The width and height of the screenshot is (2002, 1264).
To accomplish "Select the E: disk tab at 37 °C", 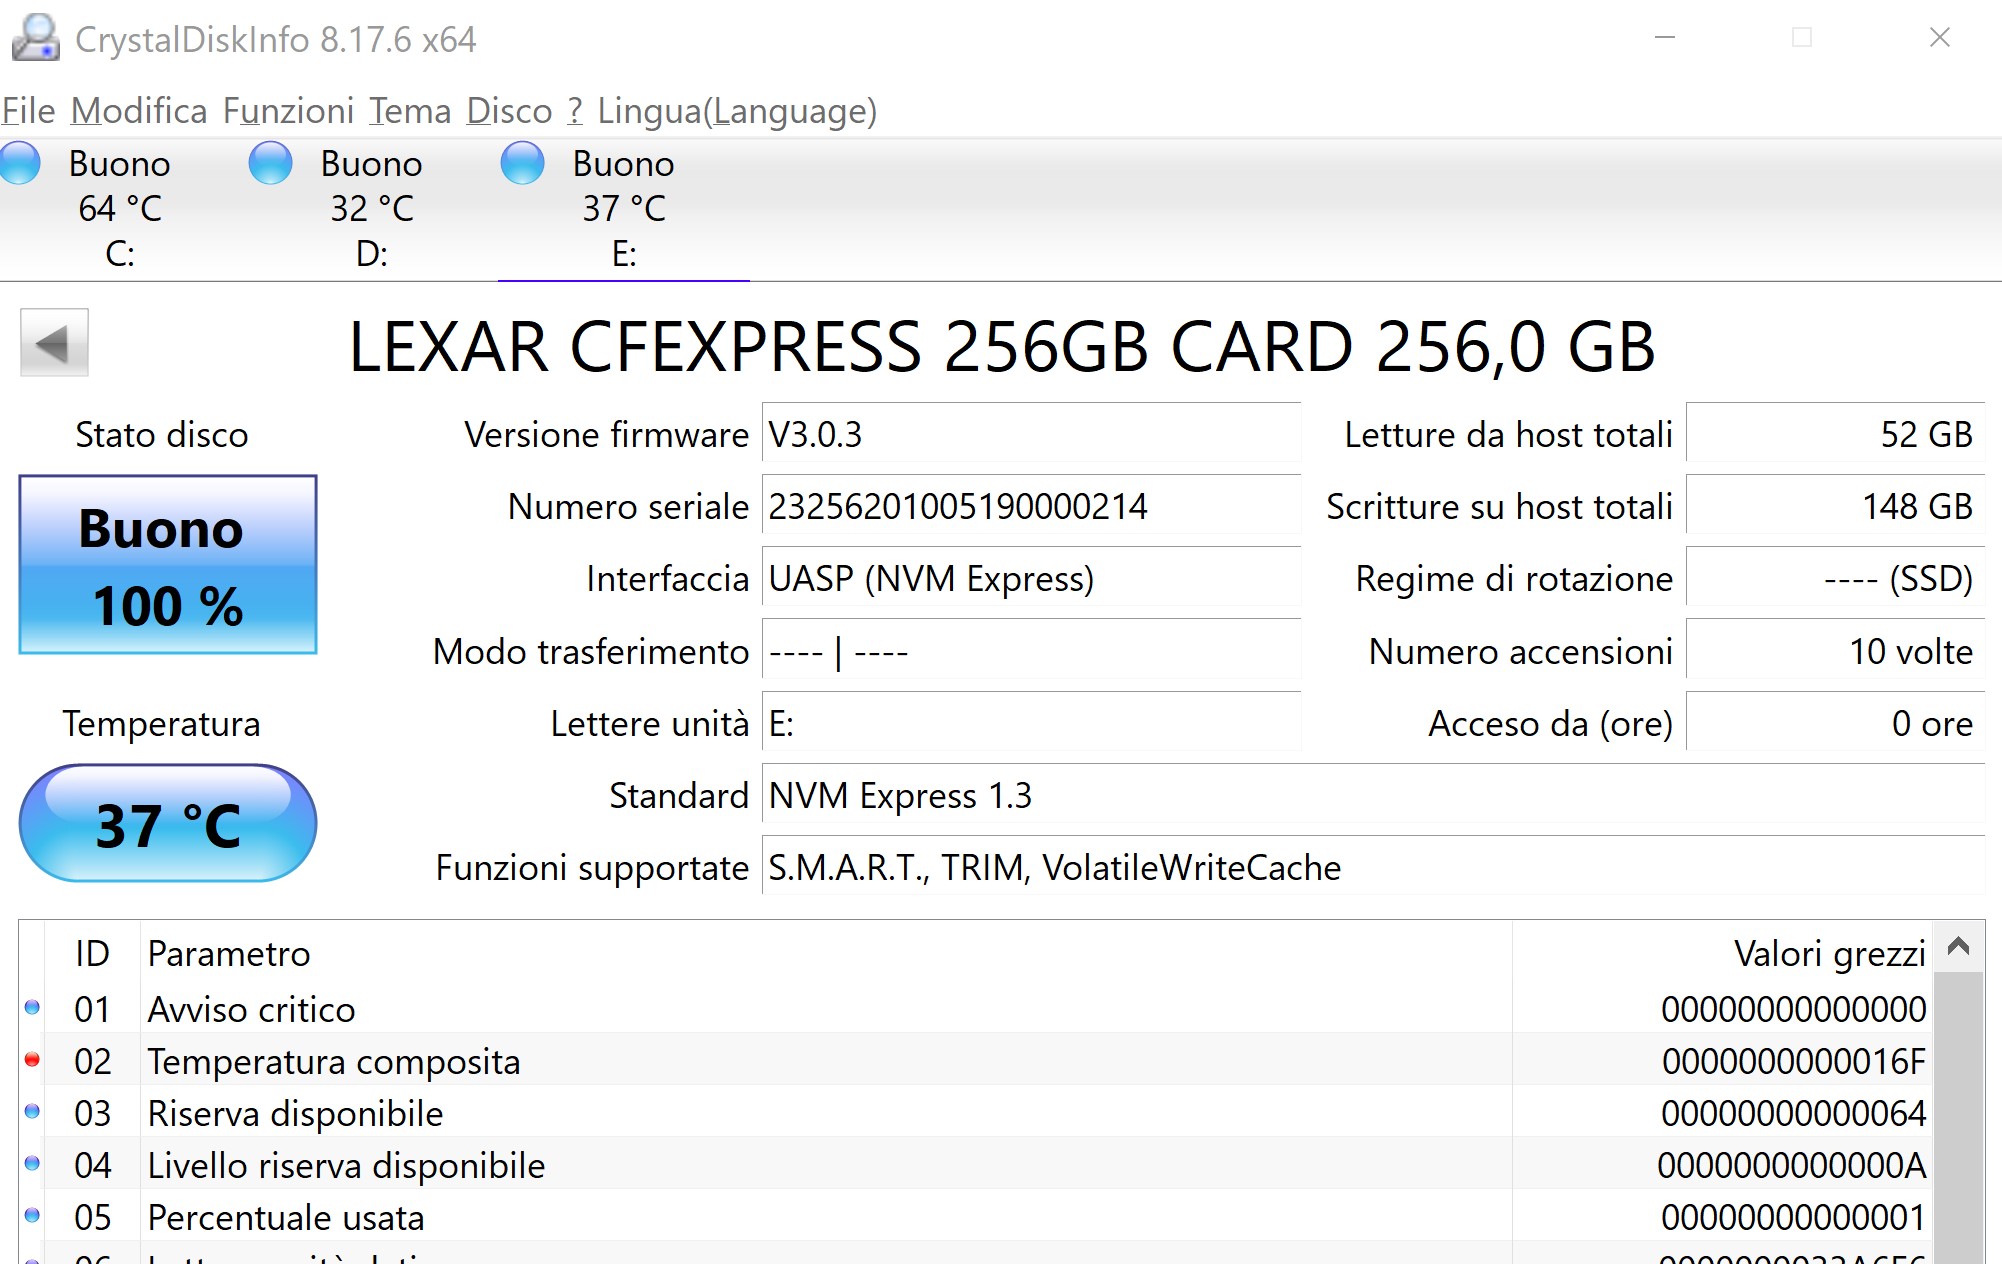I will (624, 208).
